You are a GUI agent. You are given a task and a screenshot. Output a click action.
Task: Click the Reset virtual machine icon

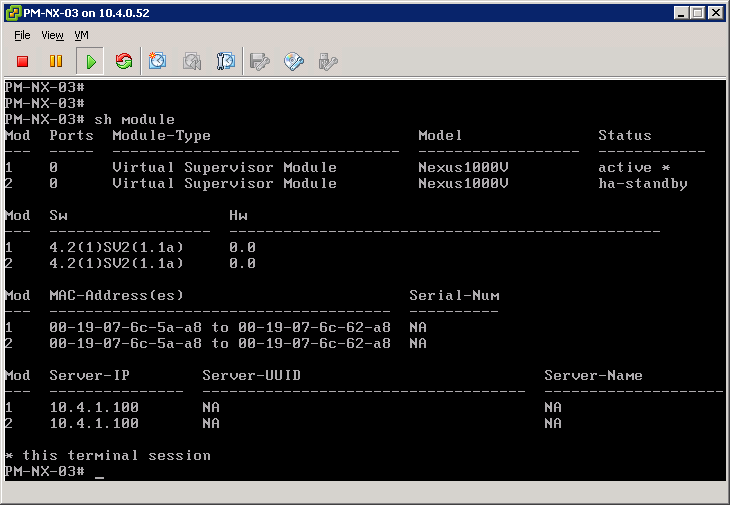[124, 61]
